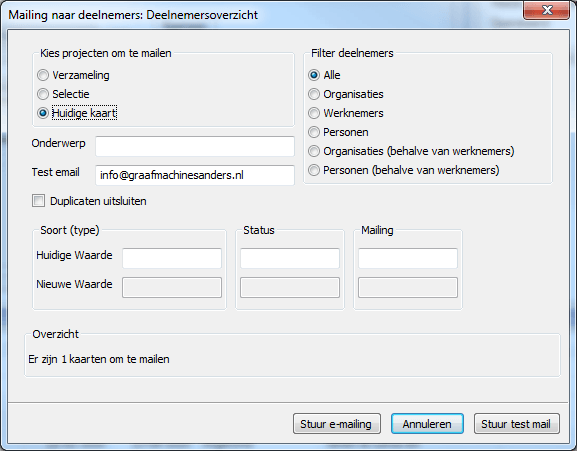
Task: Click the Mailing Nieuwe Waarde field
Action: (x=408, y=287)
